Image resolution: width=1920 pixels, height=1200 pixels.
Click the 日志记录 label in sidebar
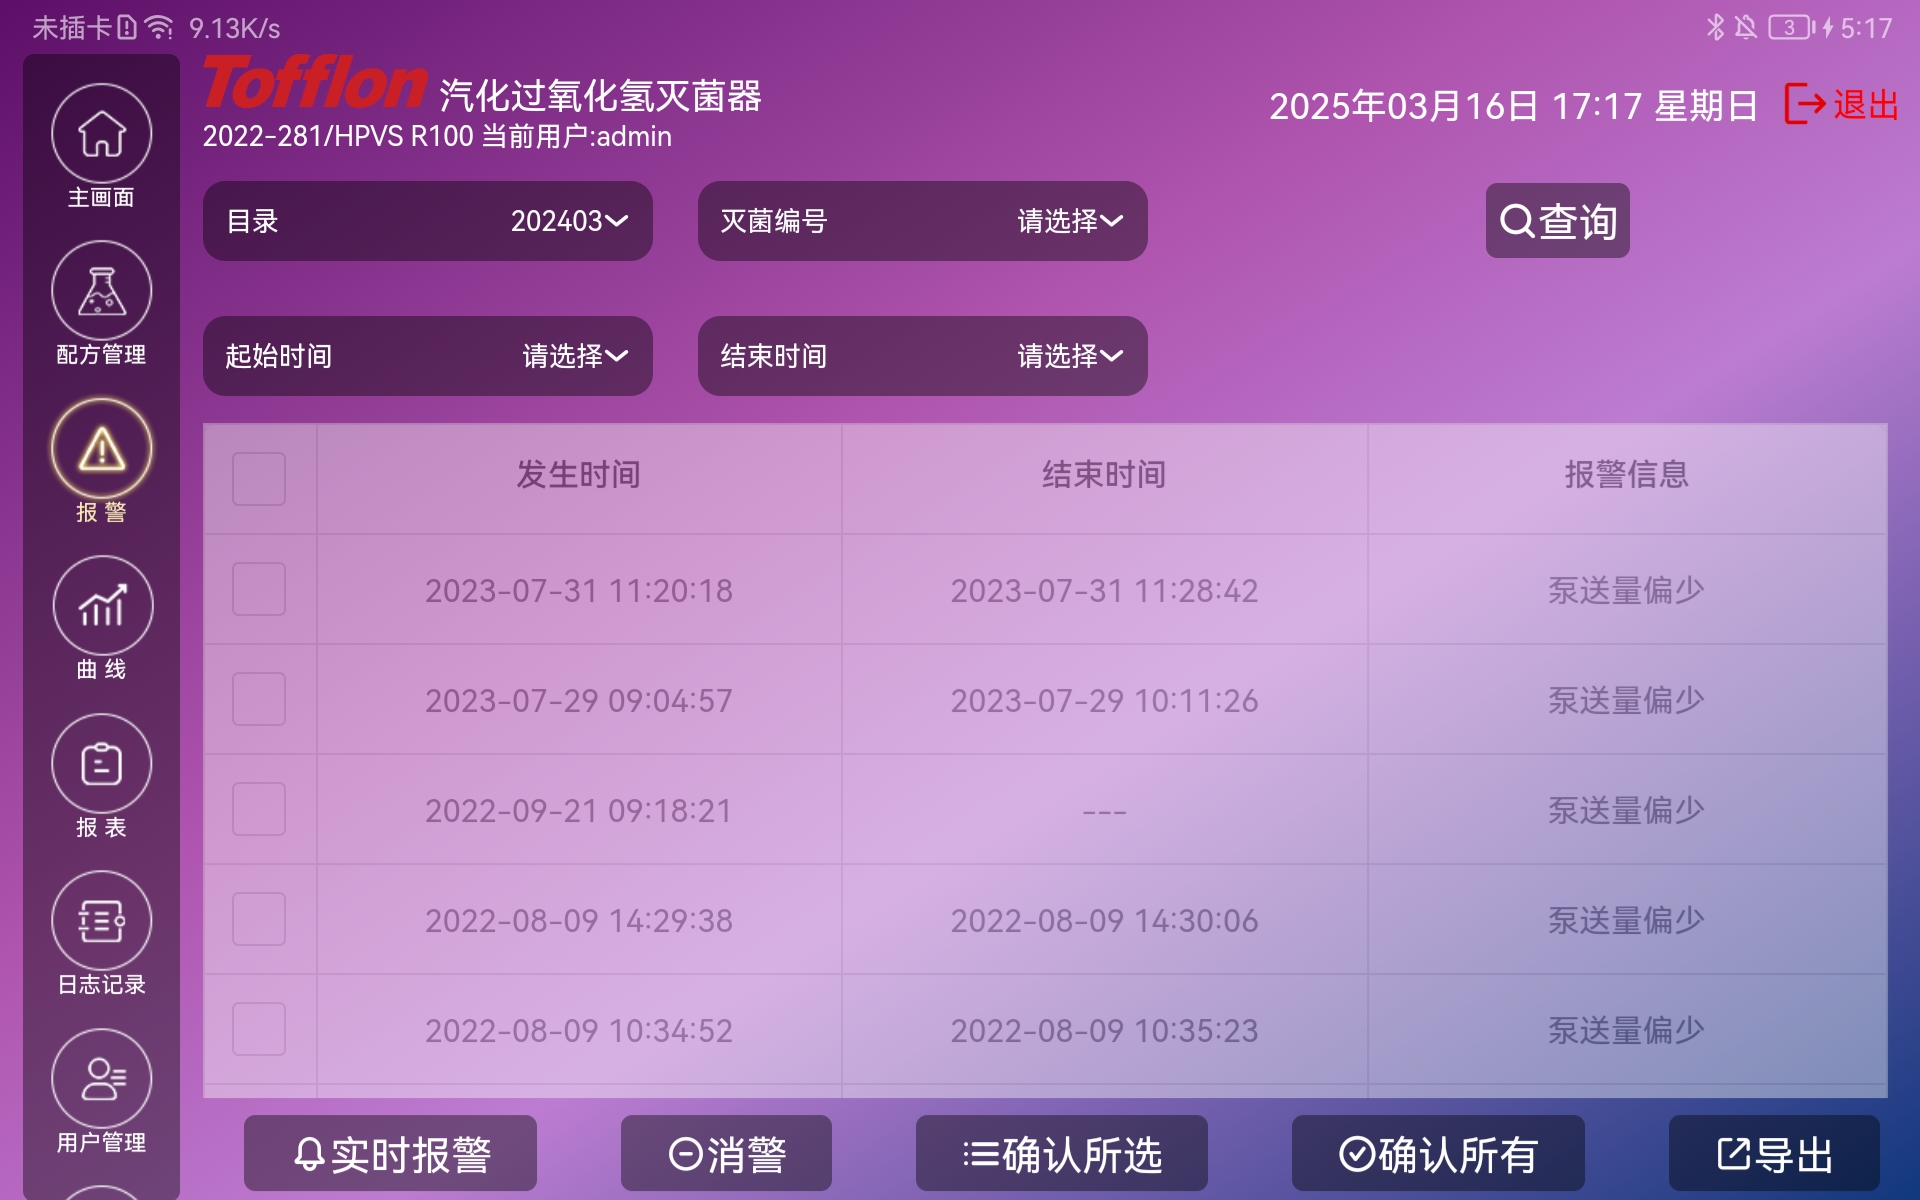click(x=101, y=984)
